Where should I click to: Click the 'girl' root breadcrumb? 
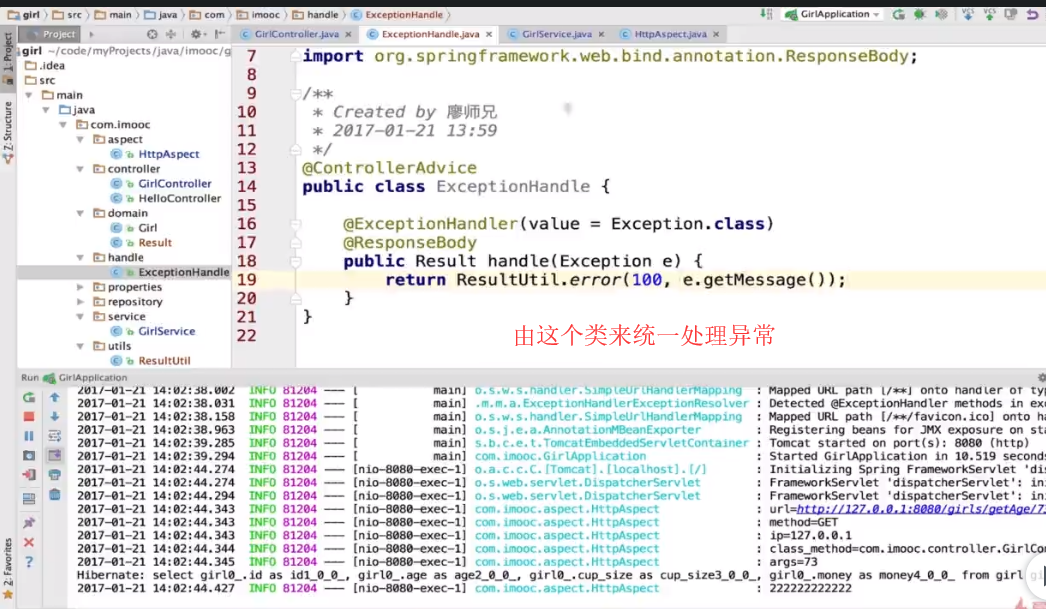point(24,14)
